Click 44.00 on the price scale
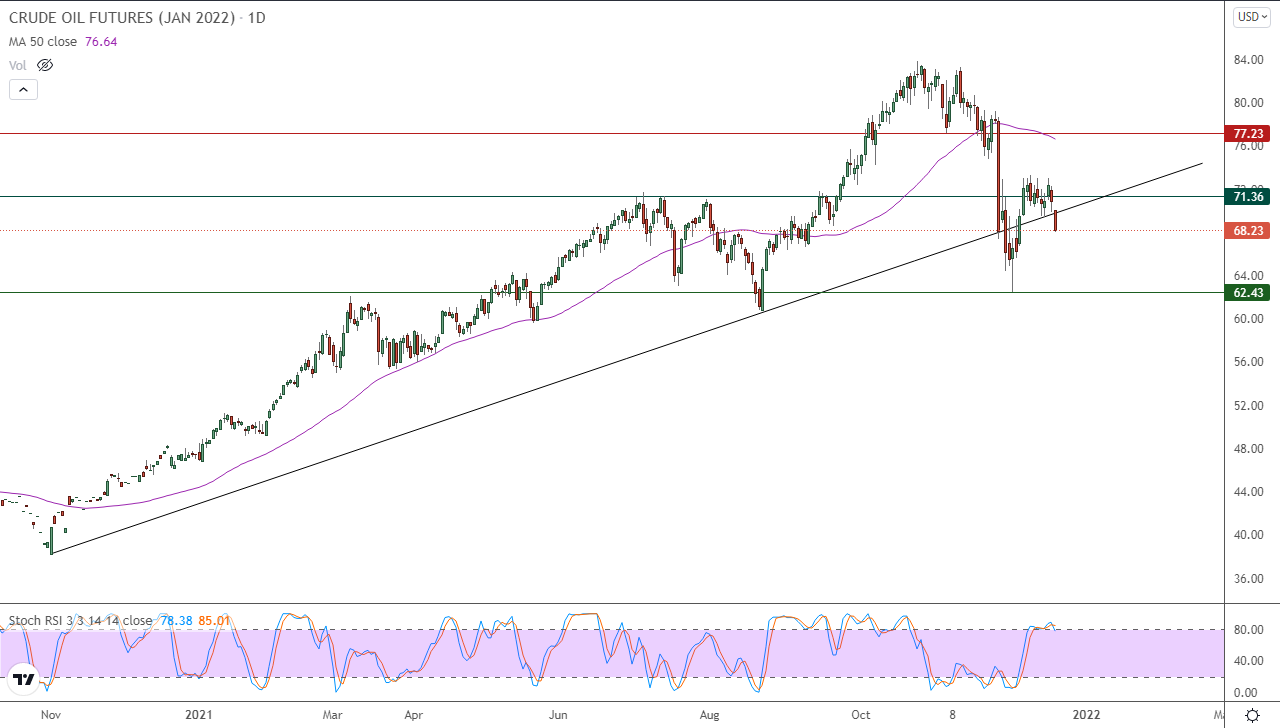Image resolution: width=1280 pixels, height=728 pixels. point(1249,492)
